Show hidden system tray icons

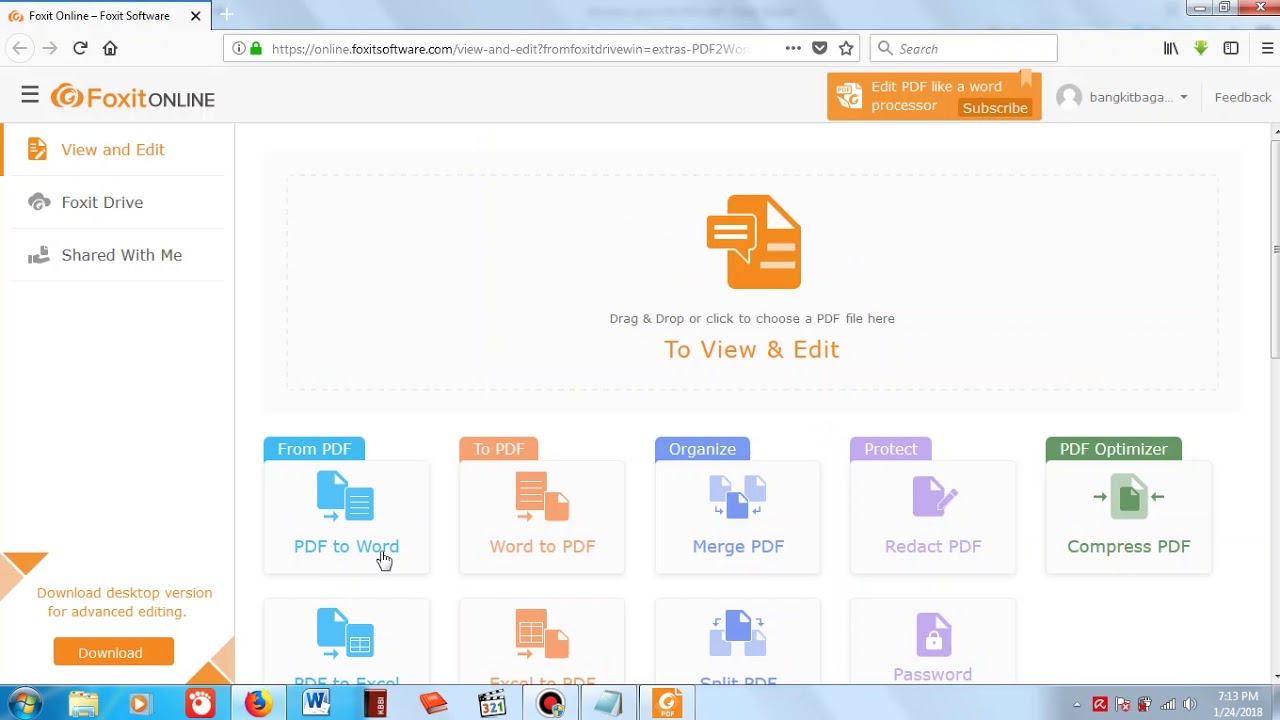pos(1077,705)
